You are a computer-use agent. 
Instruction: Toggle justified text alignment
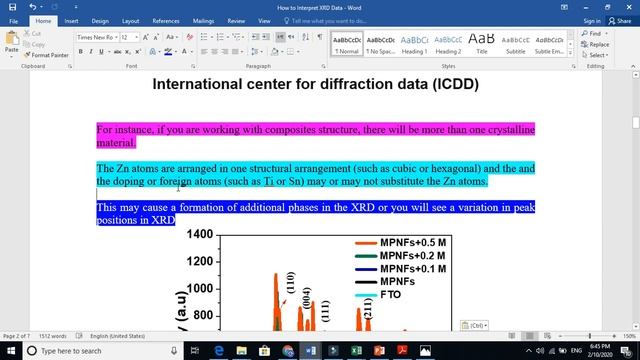pos(235,52)
